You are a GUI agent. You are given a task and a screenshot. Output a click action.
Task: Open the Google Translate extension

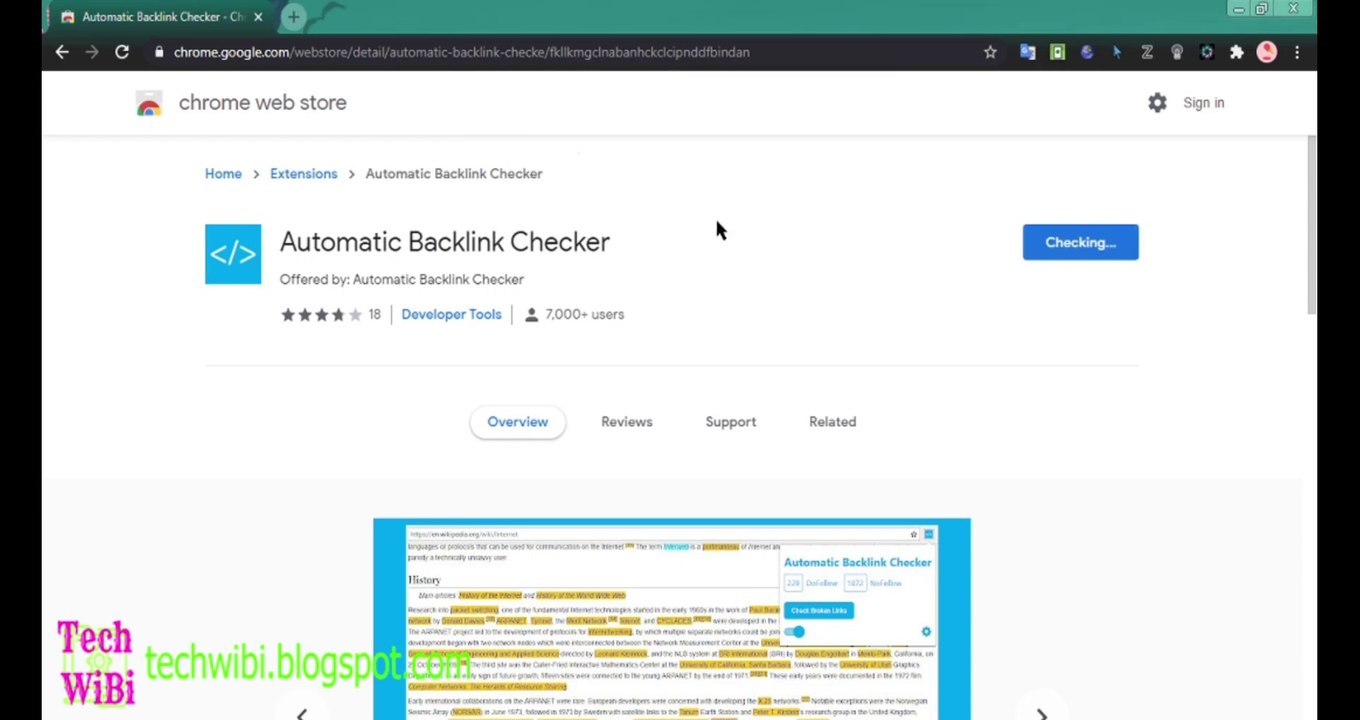click(1027, 52)
